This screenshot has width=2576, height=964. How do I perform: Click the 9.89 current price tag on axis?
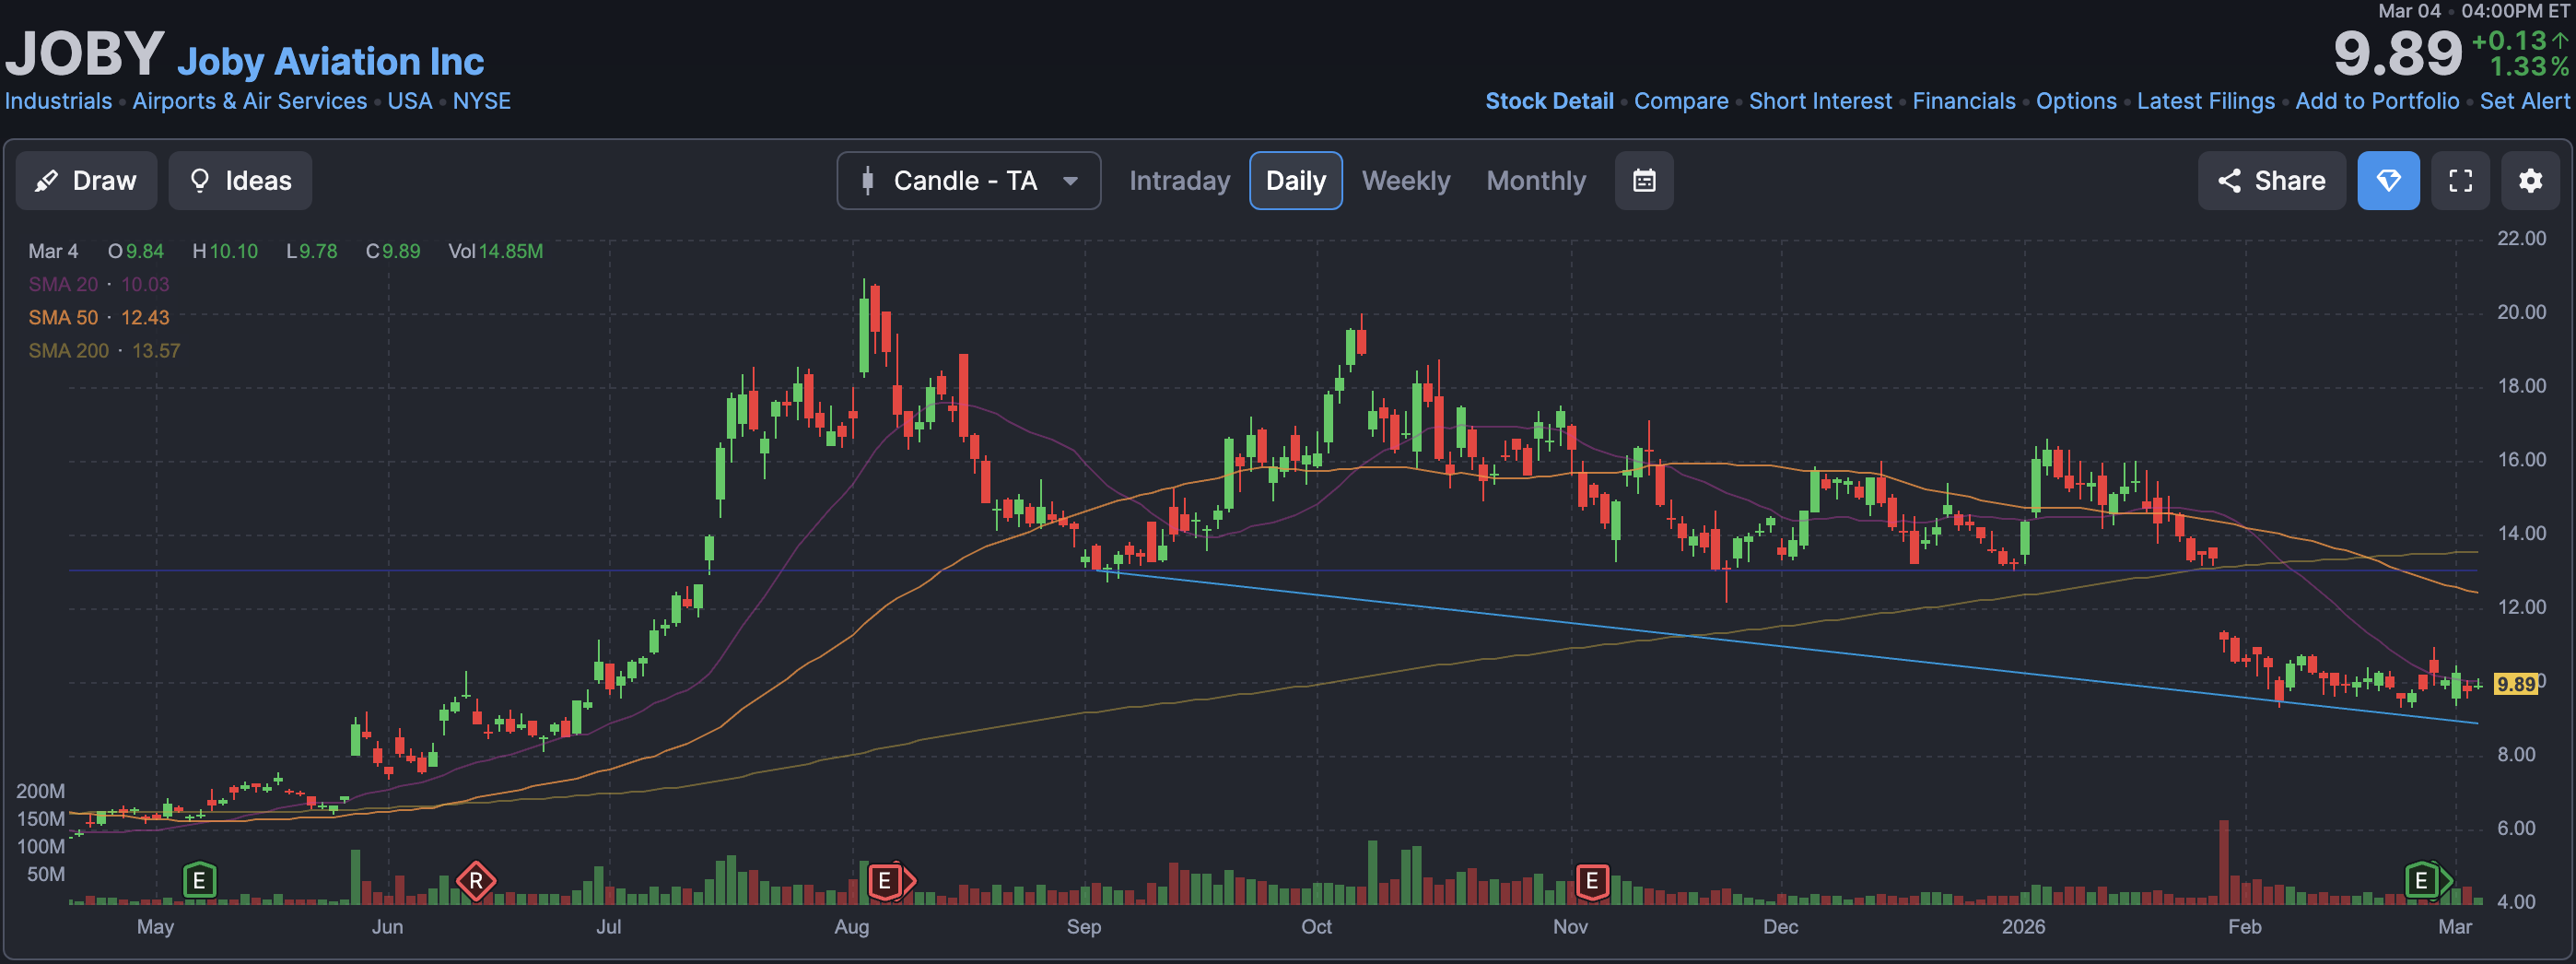coord(2515,684)
